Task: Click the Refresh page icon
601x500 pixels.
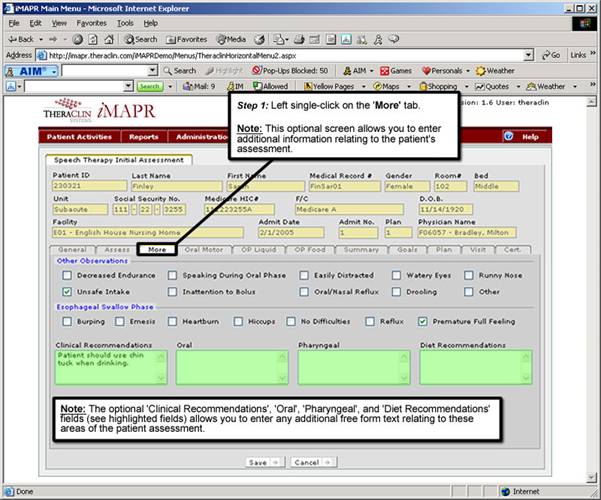Action: click(93, 39)
